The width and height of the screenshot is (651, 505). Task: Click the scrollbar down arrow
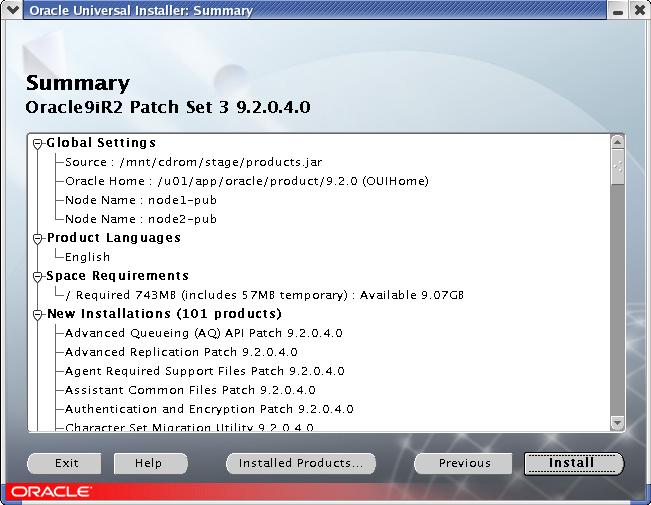[x=617, y=423]
